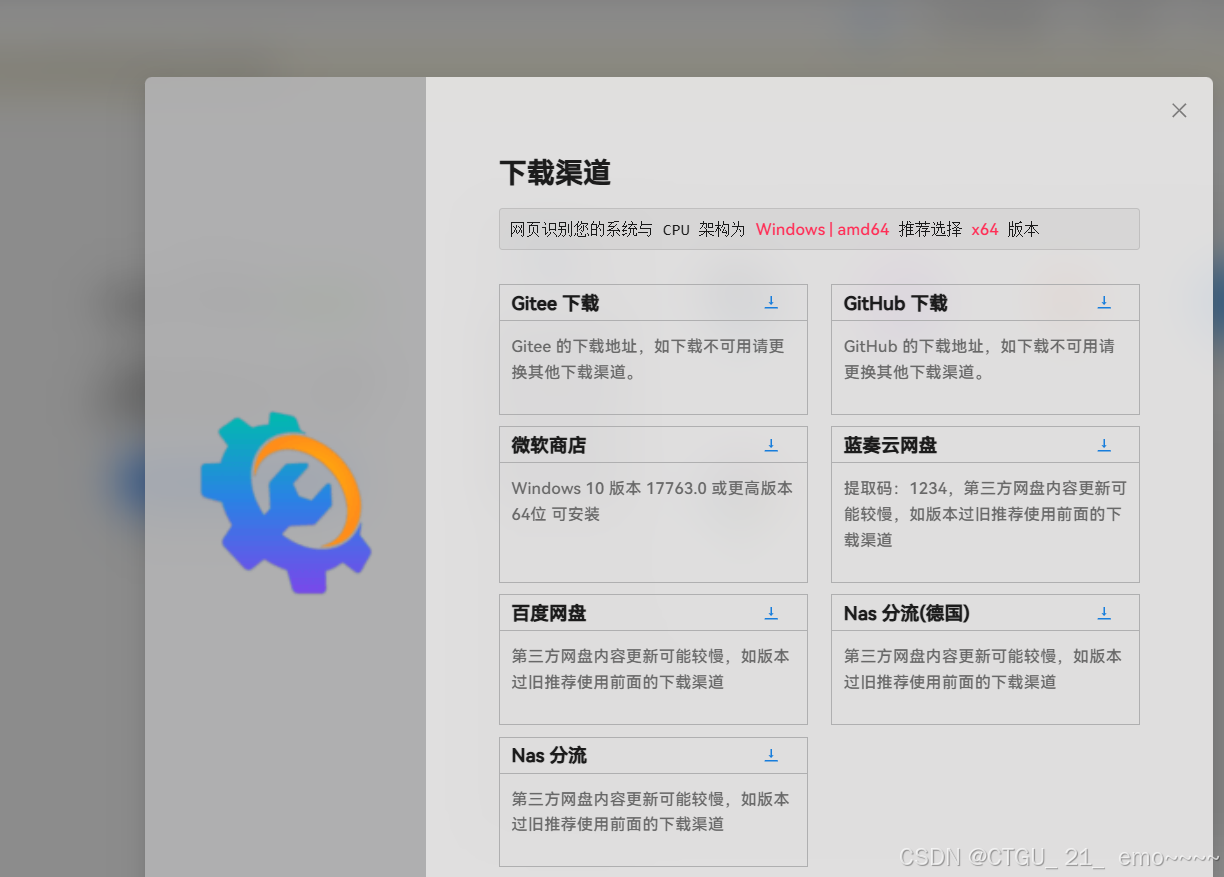The height and width of the screenshot is (877, 1224).
Task: Click the 下载渠道 heading
Action: click(555, 172)
